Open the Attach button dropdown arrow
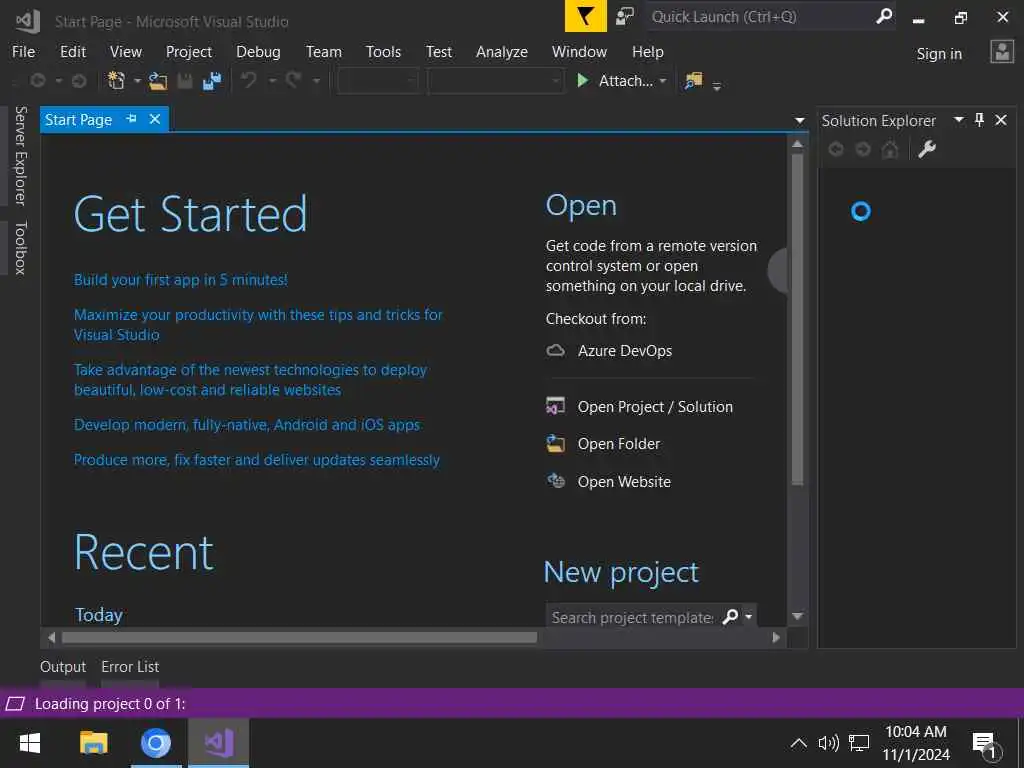The width and height of the screenshot is (1024, 768). 663,81
